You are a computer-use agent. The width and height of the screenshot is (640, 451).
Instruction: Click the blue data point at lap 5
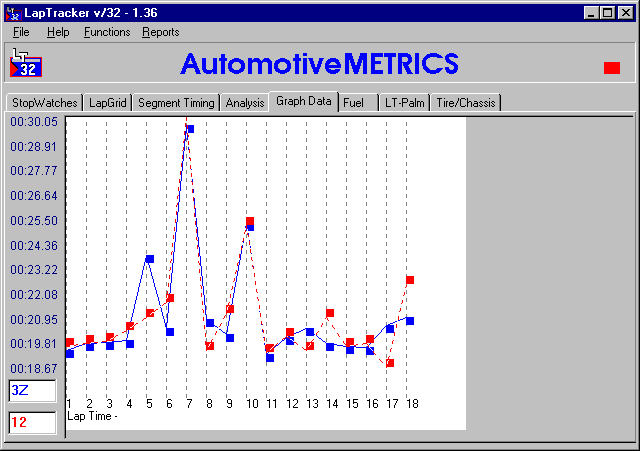[150, 259]
